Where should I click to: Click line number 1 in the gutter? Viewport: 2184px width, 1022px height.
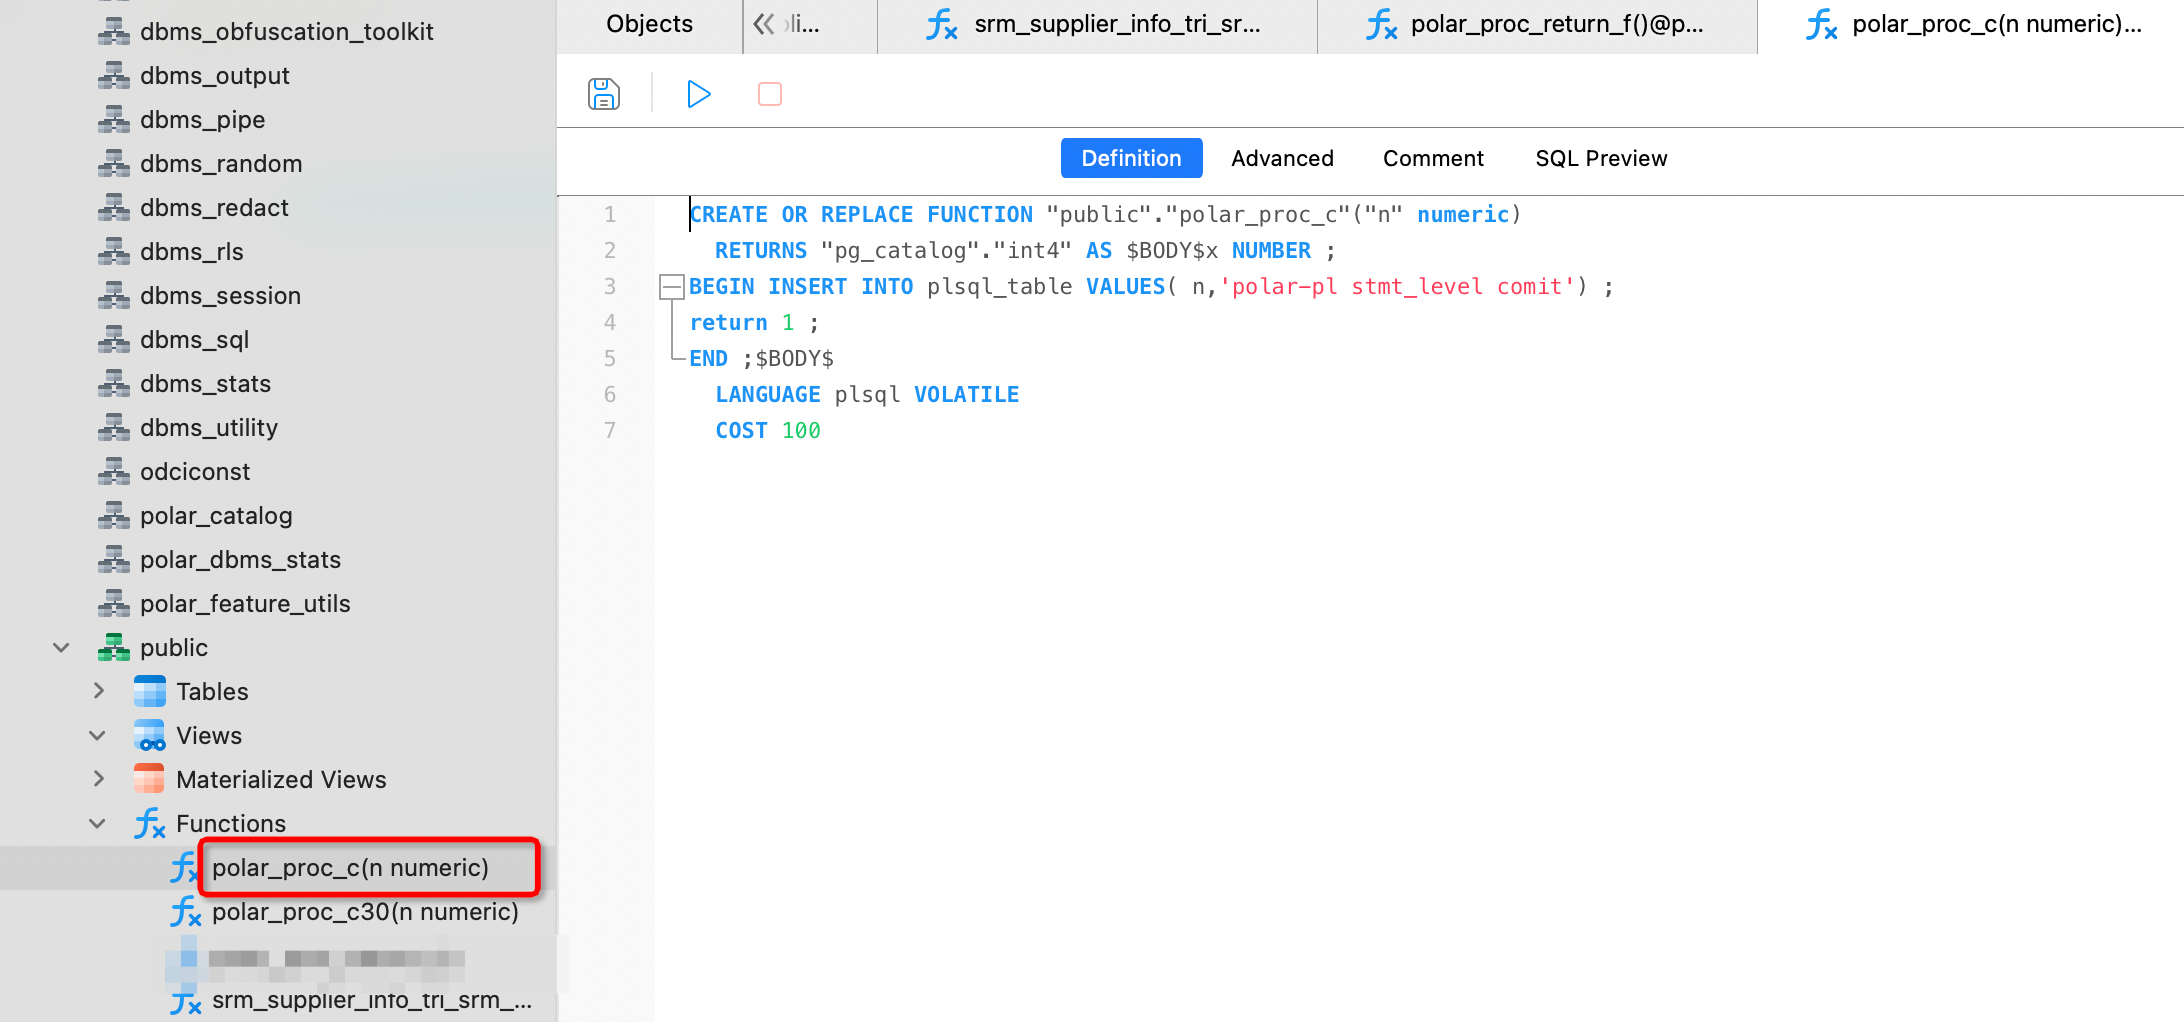click(610, 215)
